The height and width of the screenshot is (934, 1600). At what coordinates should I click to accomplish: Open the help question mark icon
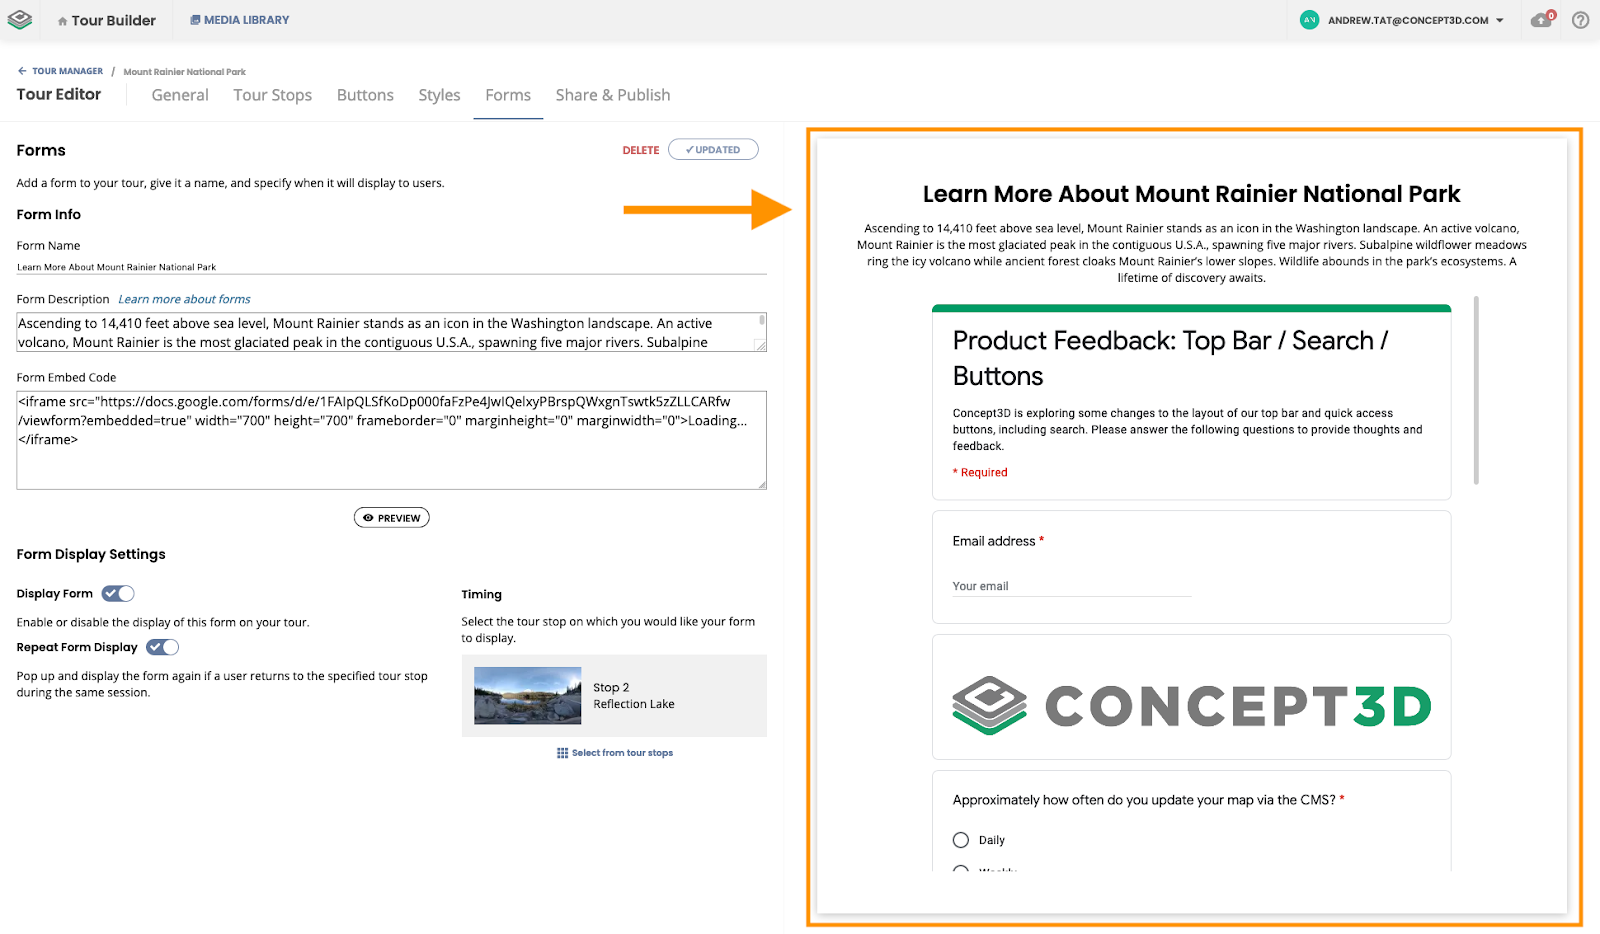click(1580, 20)
